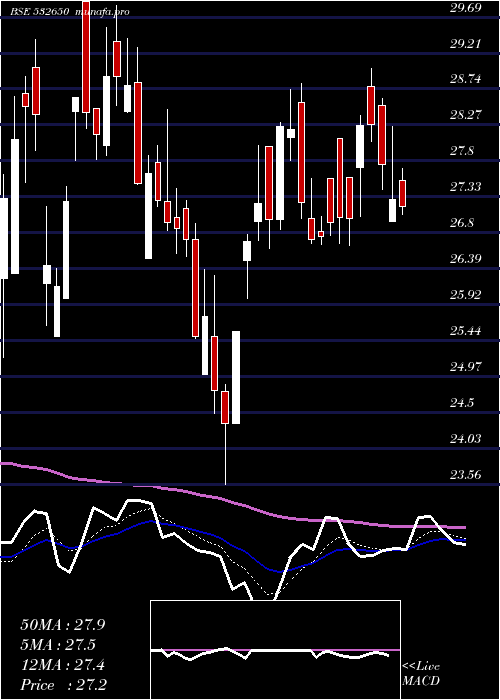Select the 25.44 price axis label

coord(465,331)
